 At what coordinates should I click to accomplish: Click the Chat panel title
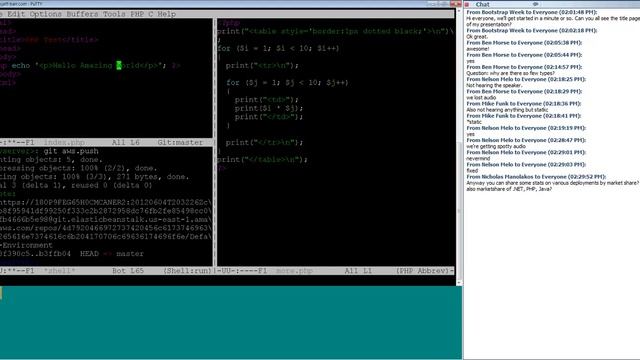tap(482, 4)
